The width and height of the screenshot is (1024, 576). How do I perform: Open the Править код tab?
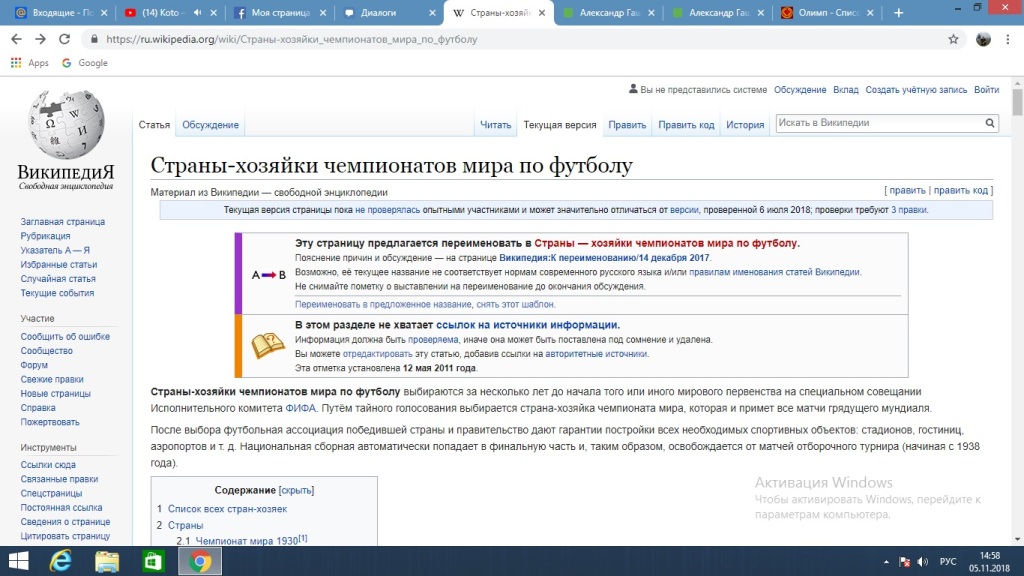click(686, 125)
